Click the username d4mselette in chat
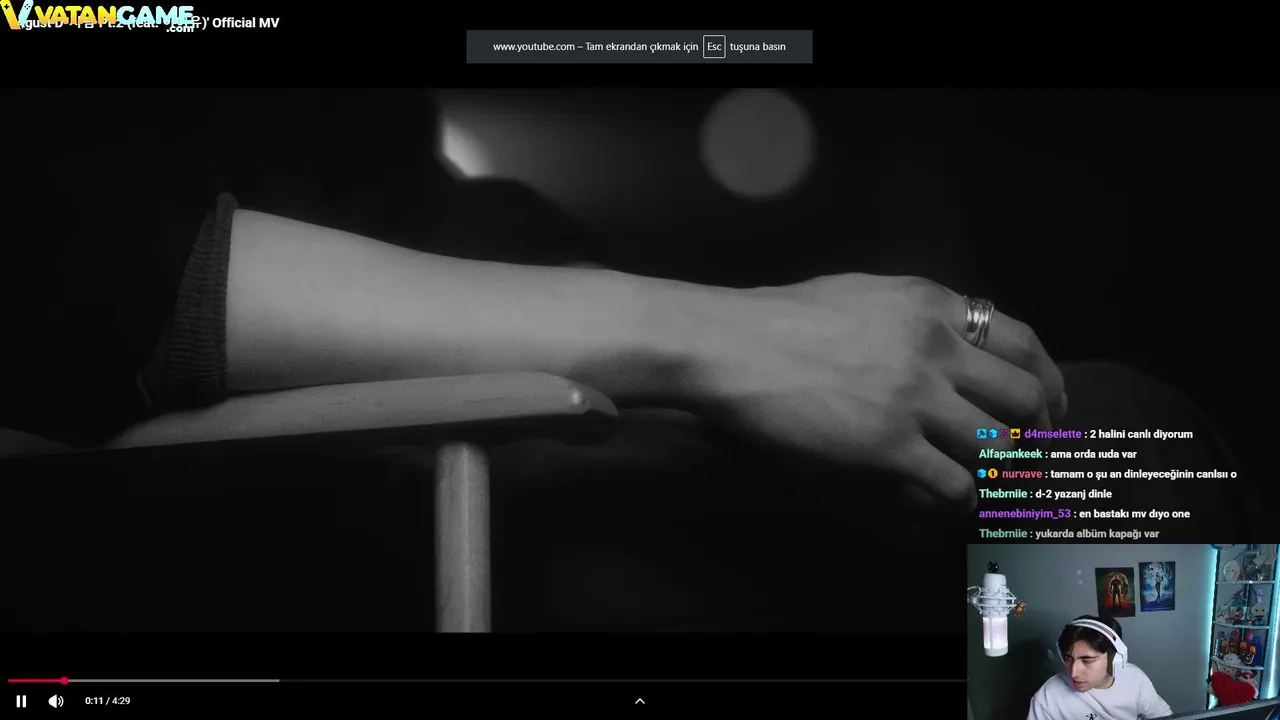Screen dimensions: 1280x720 pos(1053,434)
